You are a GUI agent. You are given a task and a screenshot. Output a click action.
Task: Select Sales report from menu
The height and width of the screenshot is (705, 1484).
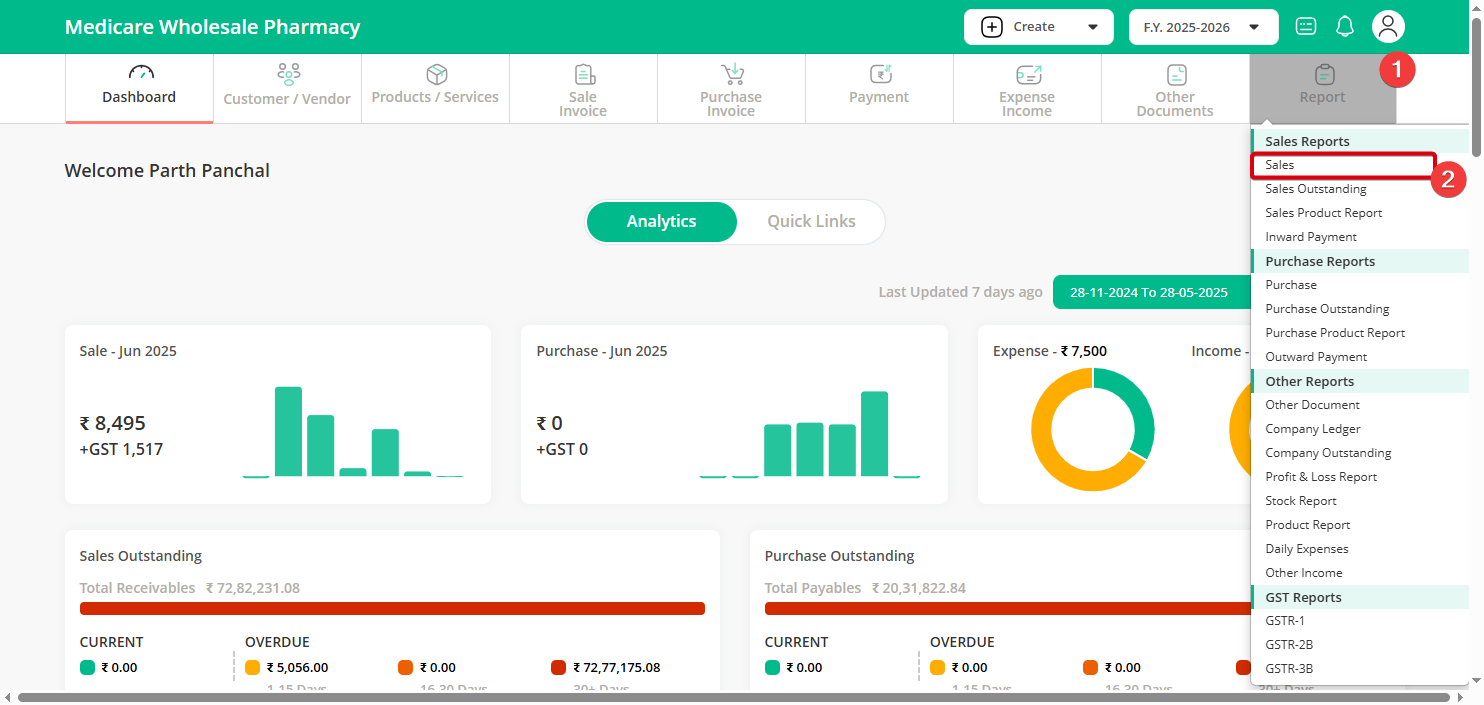click(x=1343, y=165)
